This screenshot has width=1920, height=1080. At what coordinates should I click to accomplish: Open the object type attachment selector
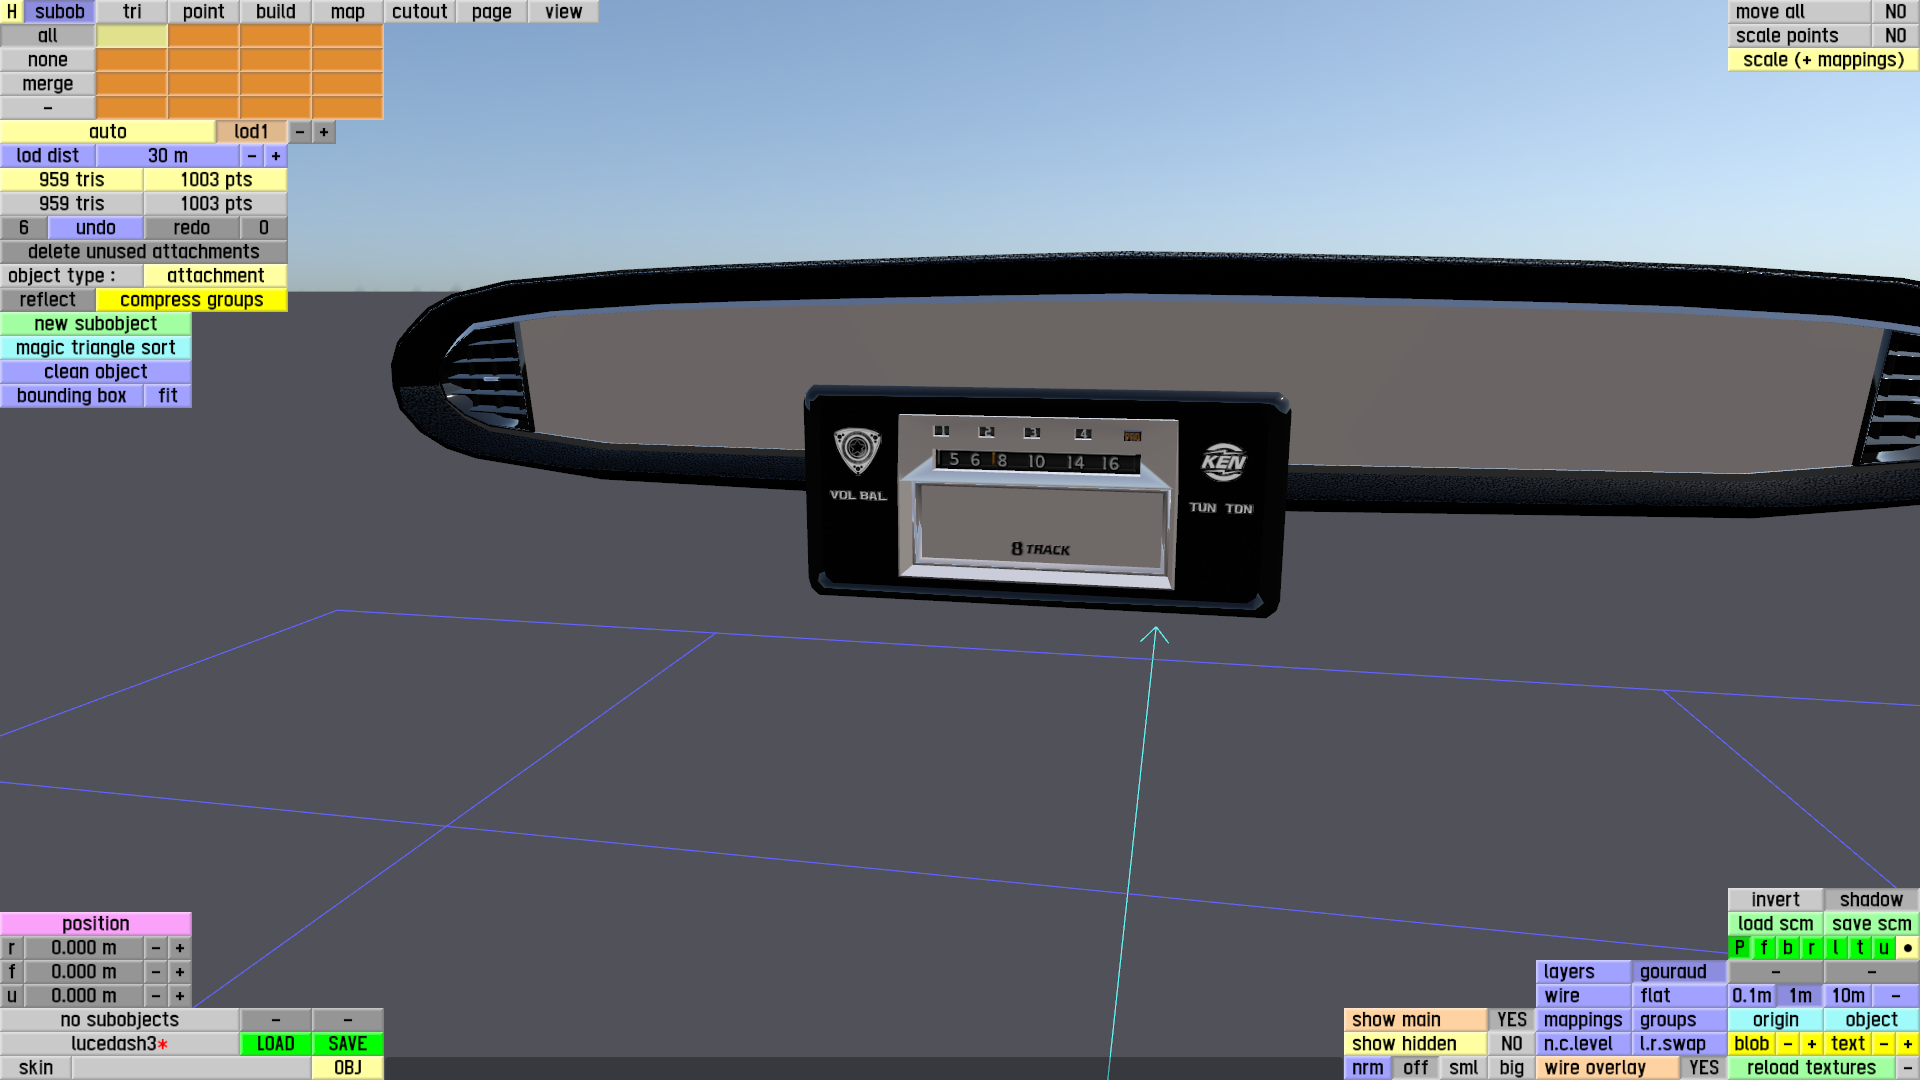click(x=215, y=276)
